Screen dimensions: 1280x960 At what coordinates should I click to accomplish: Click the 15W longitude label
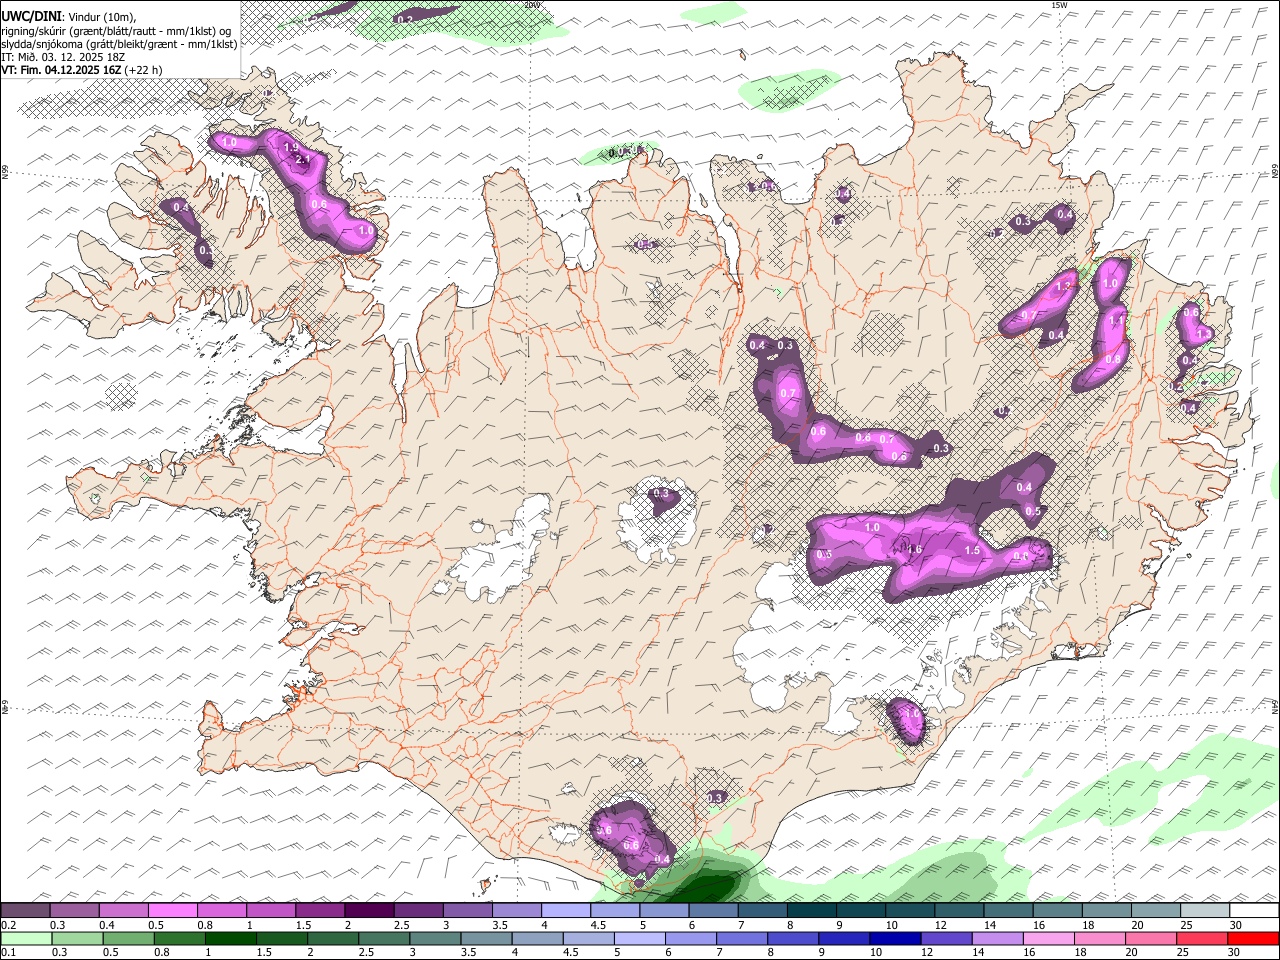tap(1059, 5)
